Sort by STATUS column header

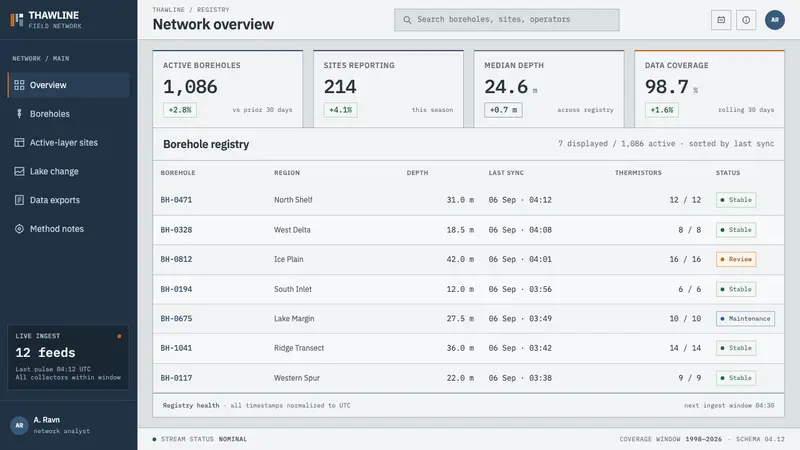pos(728,173)
